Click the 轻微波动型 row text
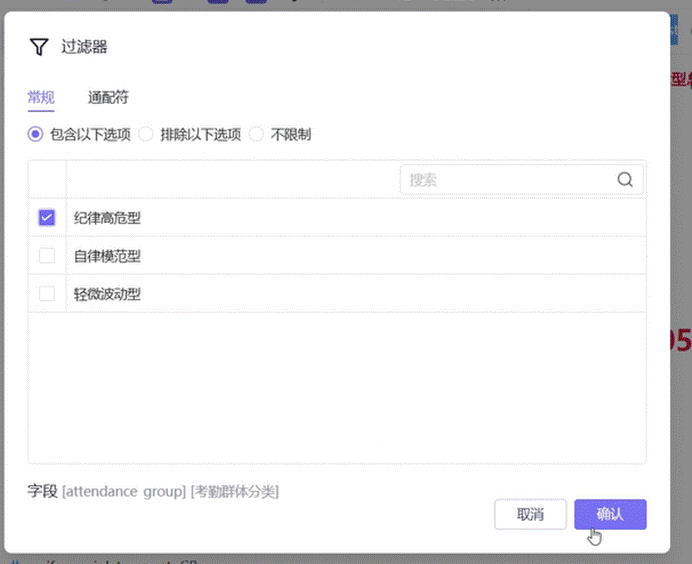 (107, 294)
